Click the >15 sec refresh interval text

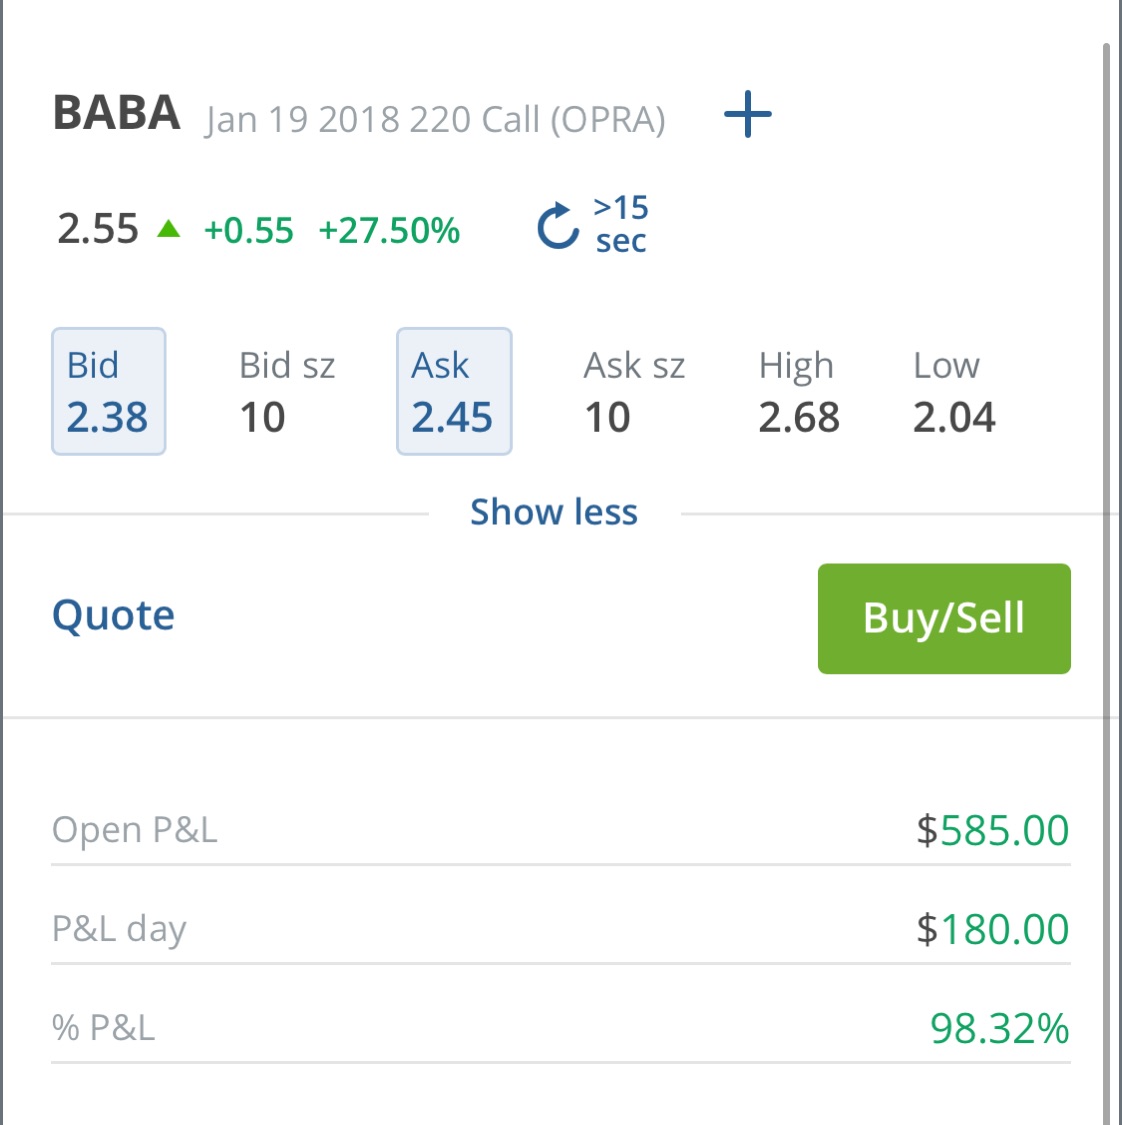pos(621,224)
